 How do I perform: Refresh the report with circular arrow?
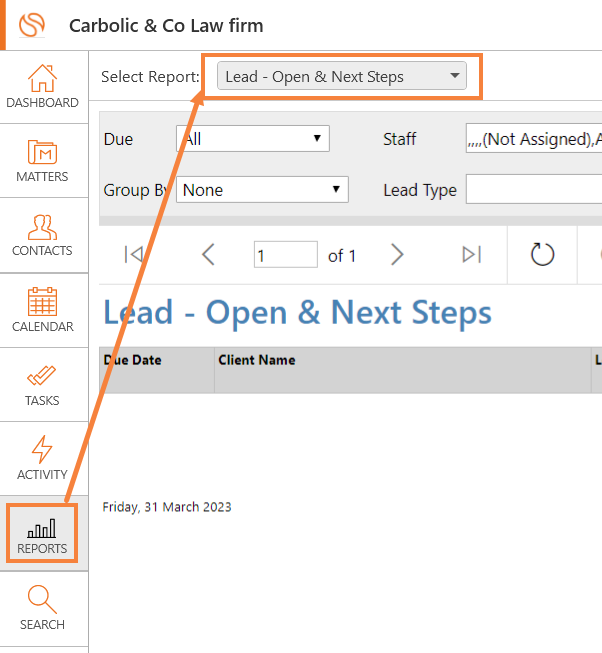tap(542, 254)
